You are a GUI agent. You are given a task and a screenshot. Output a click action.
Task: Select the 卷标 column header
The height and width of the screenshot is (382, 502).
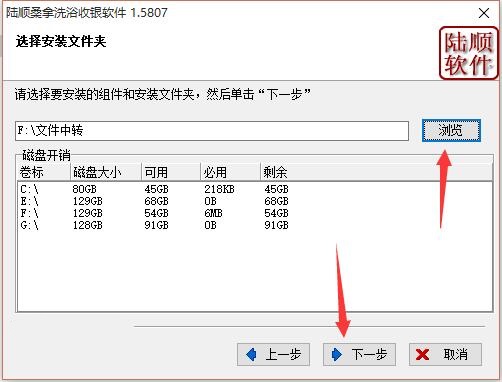pyautogui.click(x=44, y=172)
